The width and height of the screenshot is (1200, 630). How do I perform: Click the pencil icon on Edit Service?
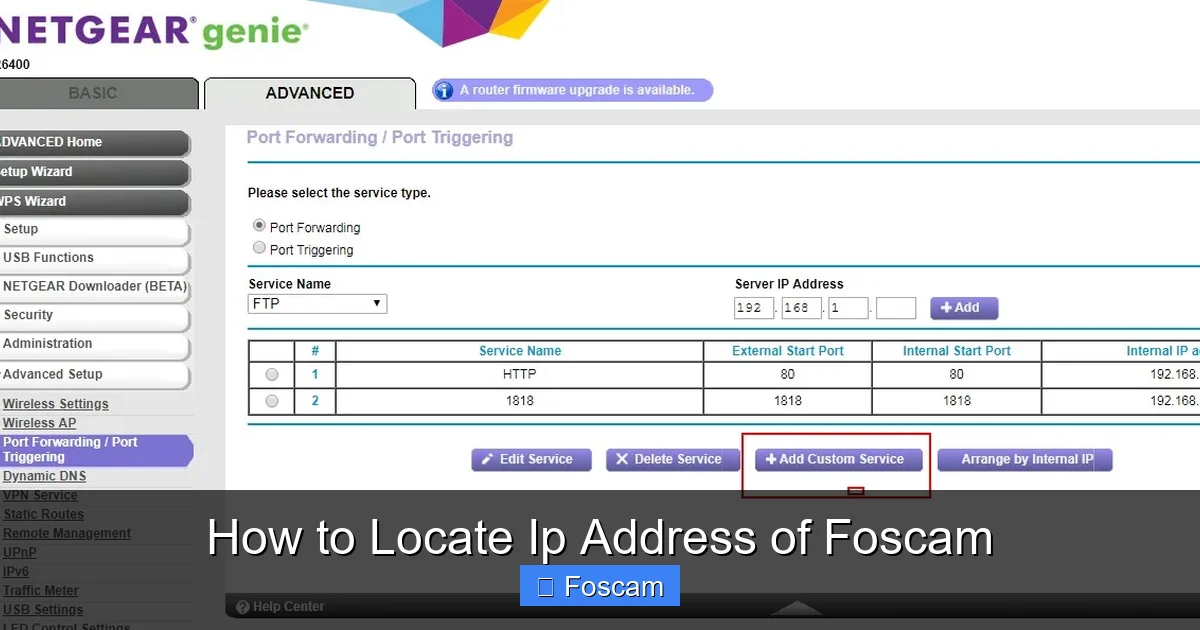tap(489, 459)
